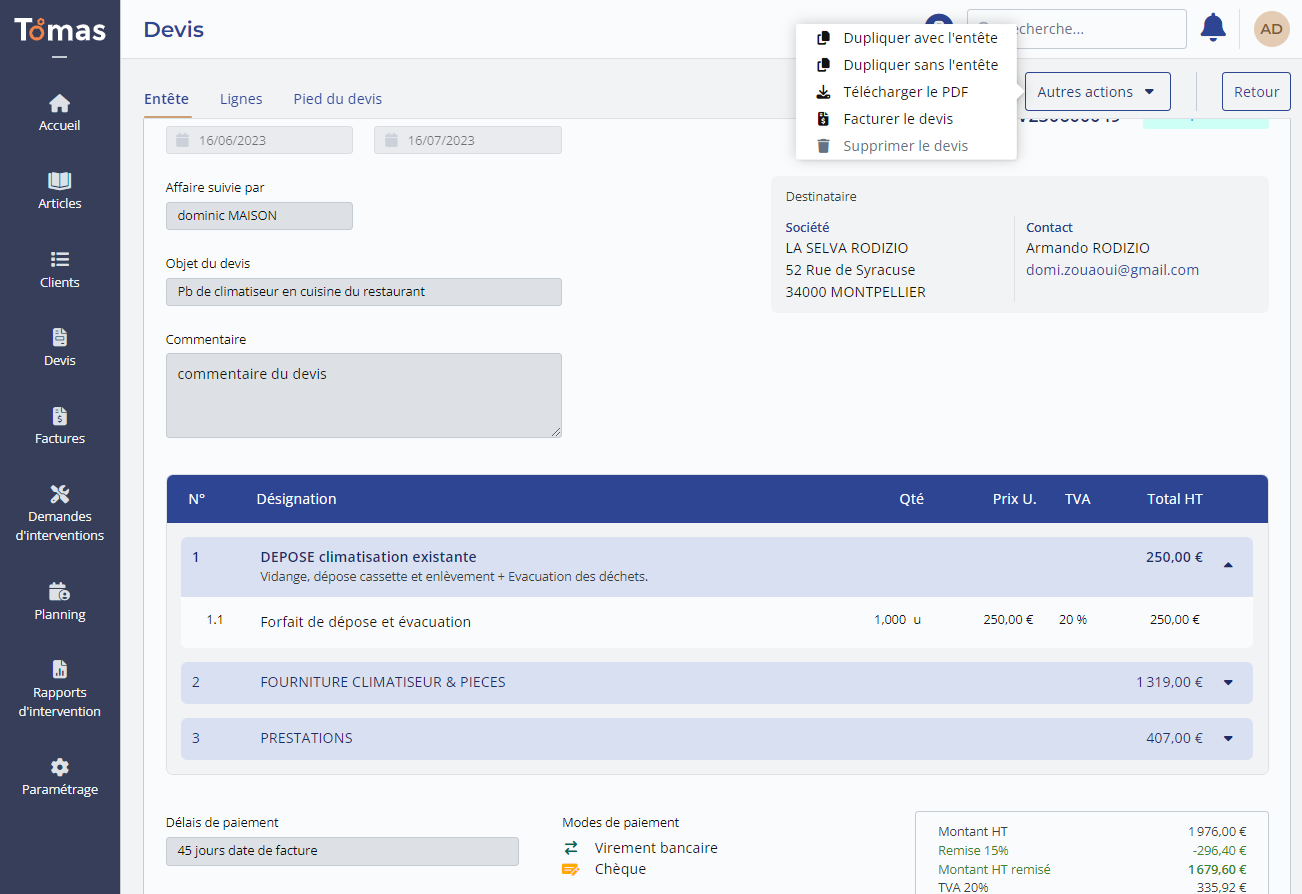Viewport: 1302px width, 894px height.
Task: Go to Clients list icon
Action: [x=60, y=260]
